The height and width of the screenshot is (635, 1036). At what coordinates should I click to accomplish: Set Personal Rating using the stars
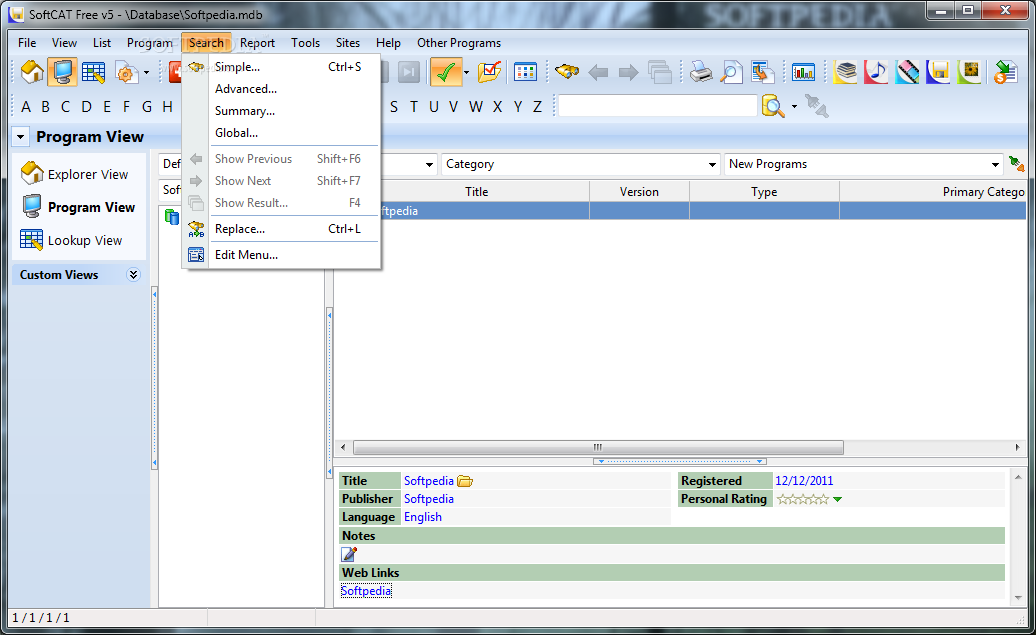(x=802, y=500)
